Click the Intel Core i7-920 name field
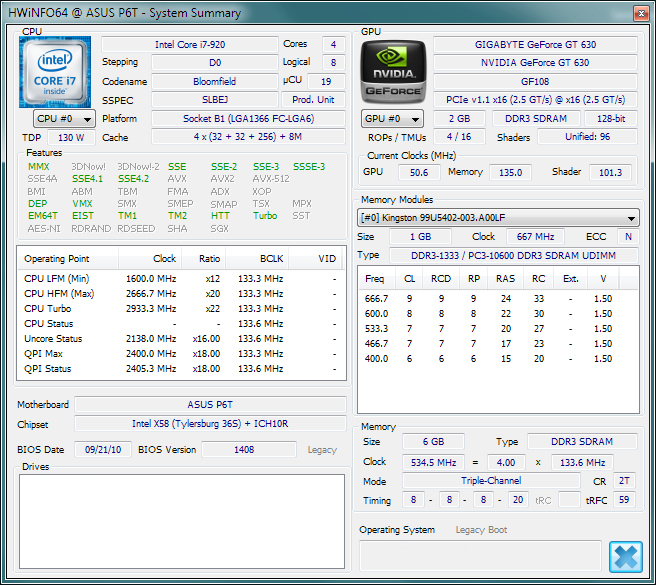Viewport: 656px width, 585px height. [190, 45]
